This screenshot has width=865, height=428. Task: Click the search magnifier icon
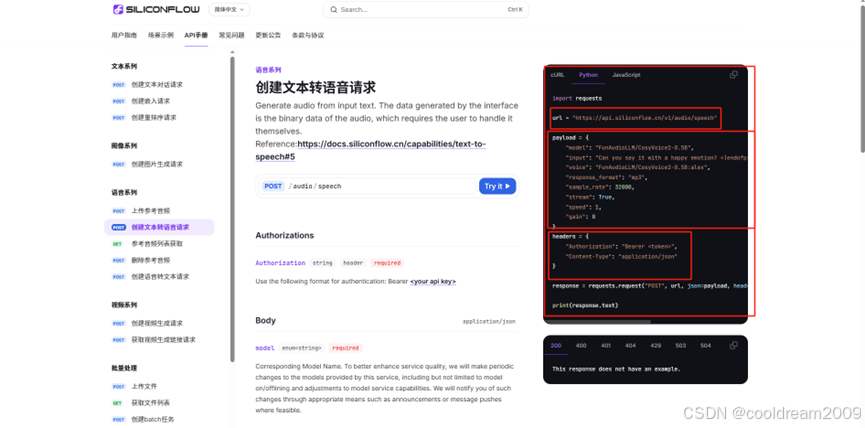point(334,9)
